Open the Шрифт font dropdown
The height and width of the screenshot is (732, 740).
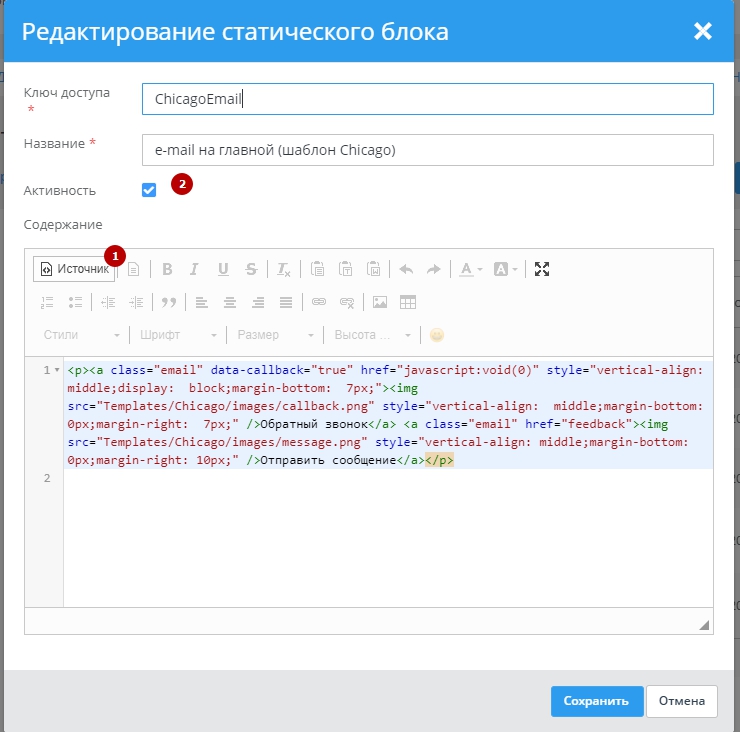pos(178,335)
